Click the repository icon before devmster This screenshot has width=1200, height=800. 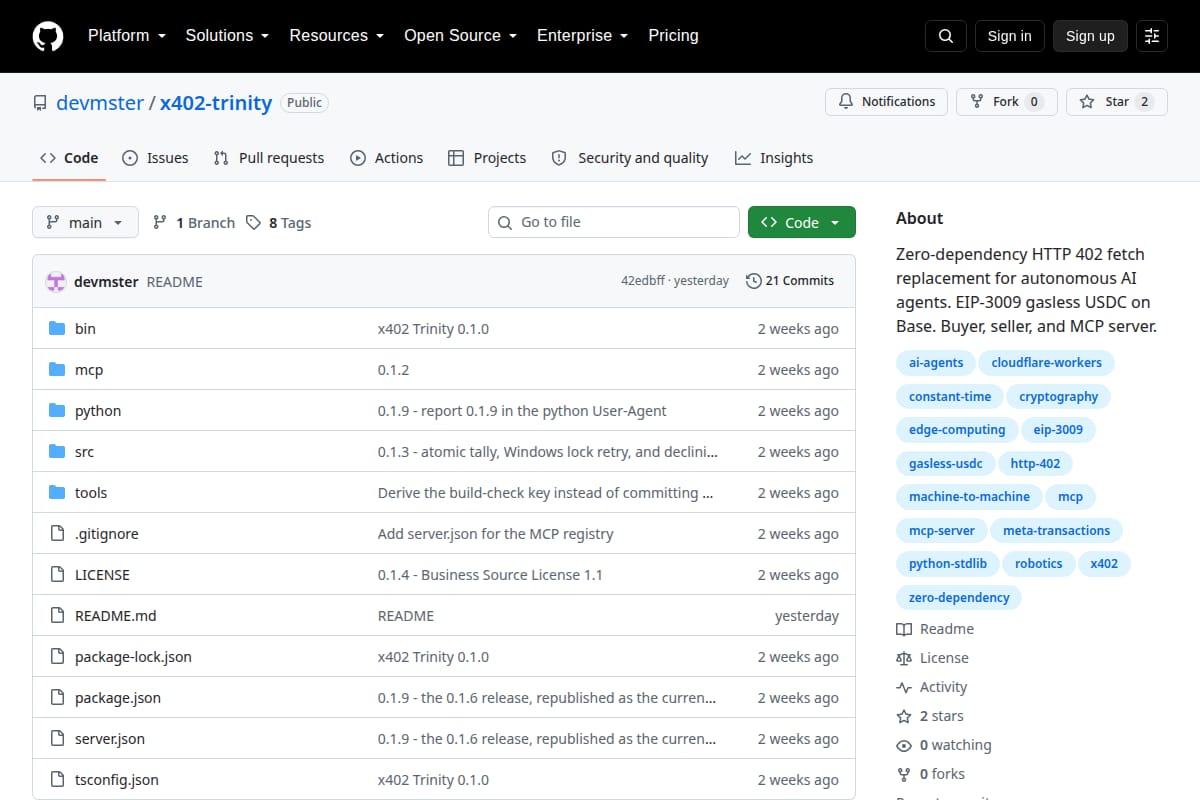[40, 103]
